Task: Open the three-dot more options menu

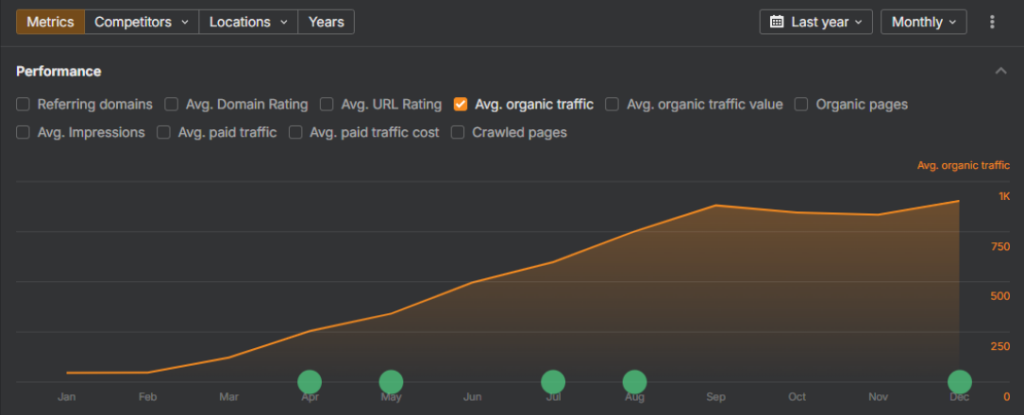Action: pos(992,22)
